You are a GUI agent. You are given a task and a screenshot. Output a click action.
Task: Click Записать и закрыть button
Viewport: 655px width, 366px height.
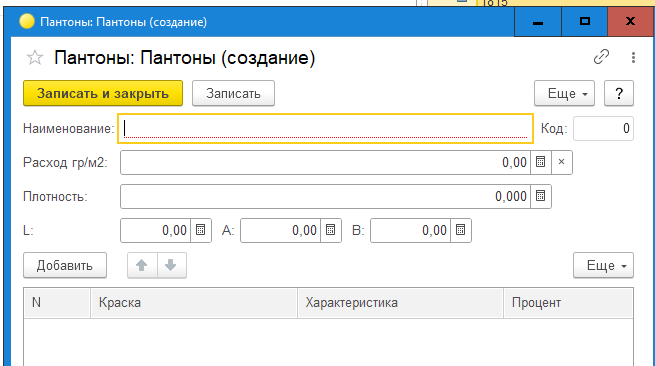click(103, 93)
